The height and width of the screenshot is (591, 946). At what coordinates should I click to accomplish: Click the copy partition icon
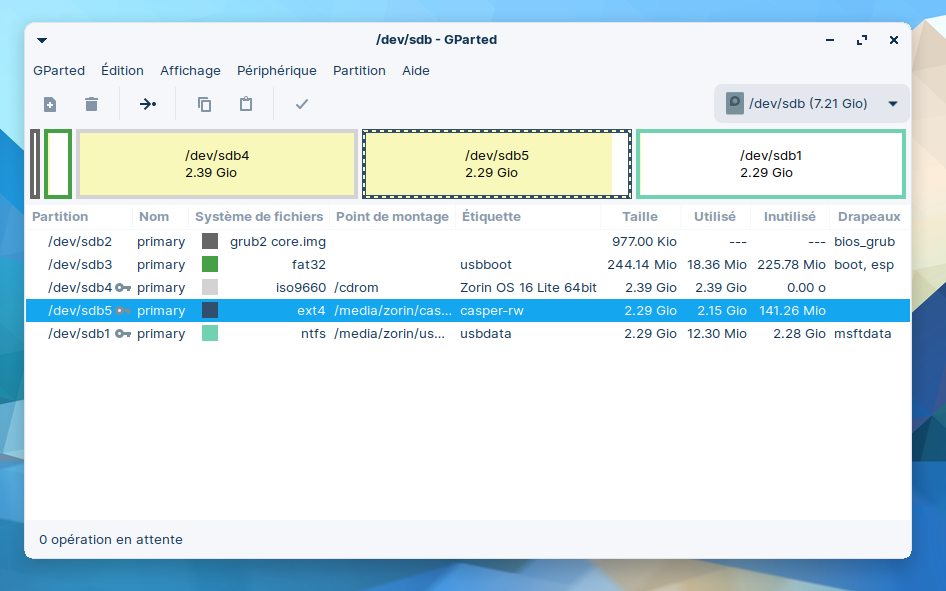[205, 104]
